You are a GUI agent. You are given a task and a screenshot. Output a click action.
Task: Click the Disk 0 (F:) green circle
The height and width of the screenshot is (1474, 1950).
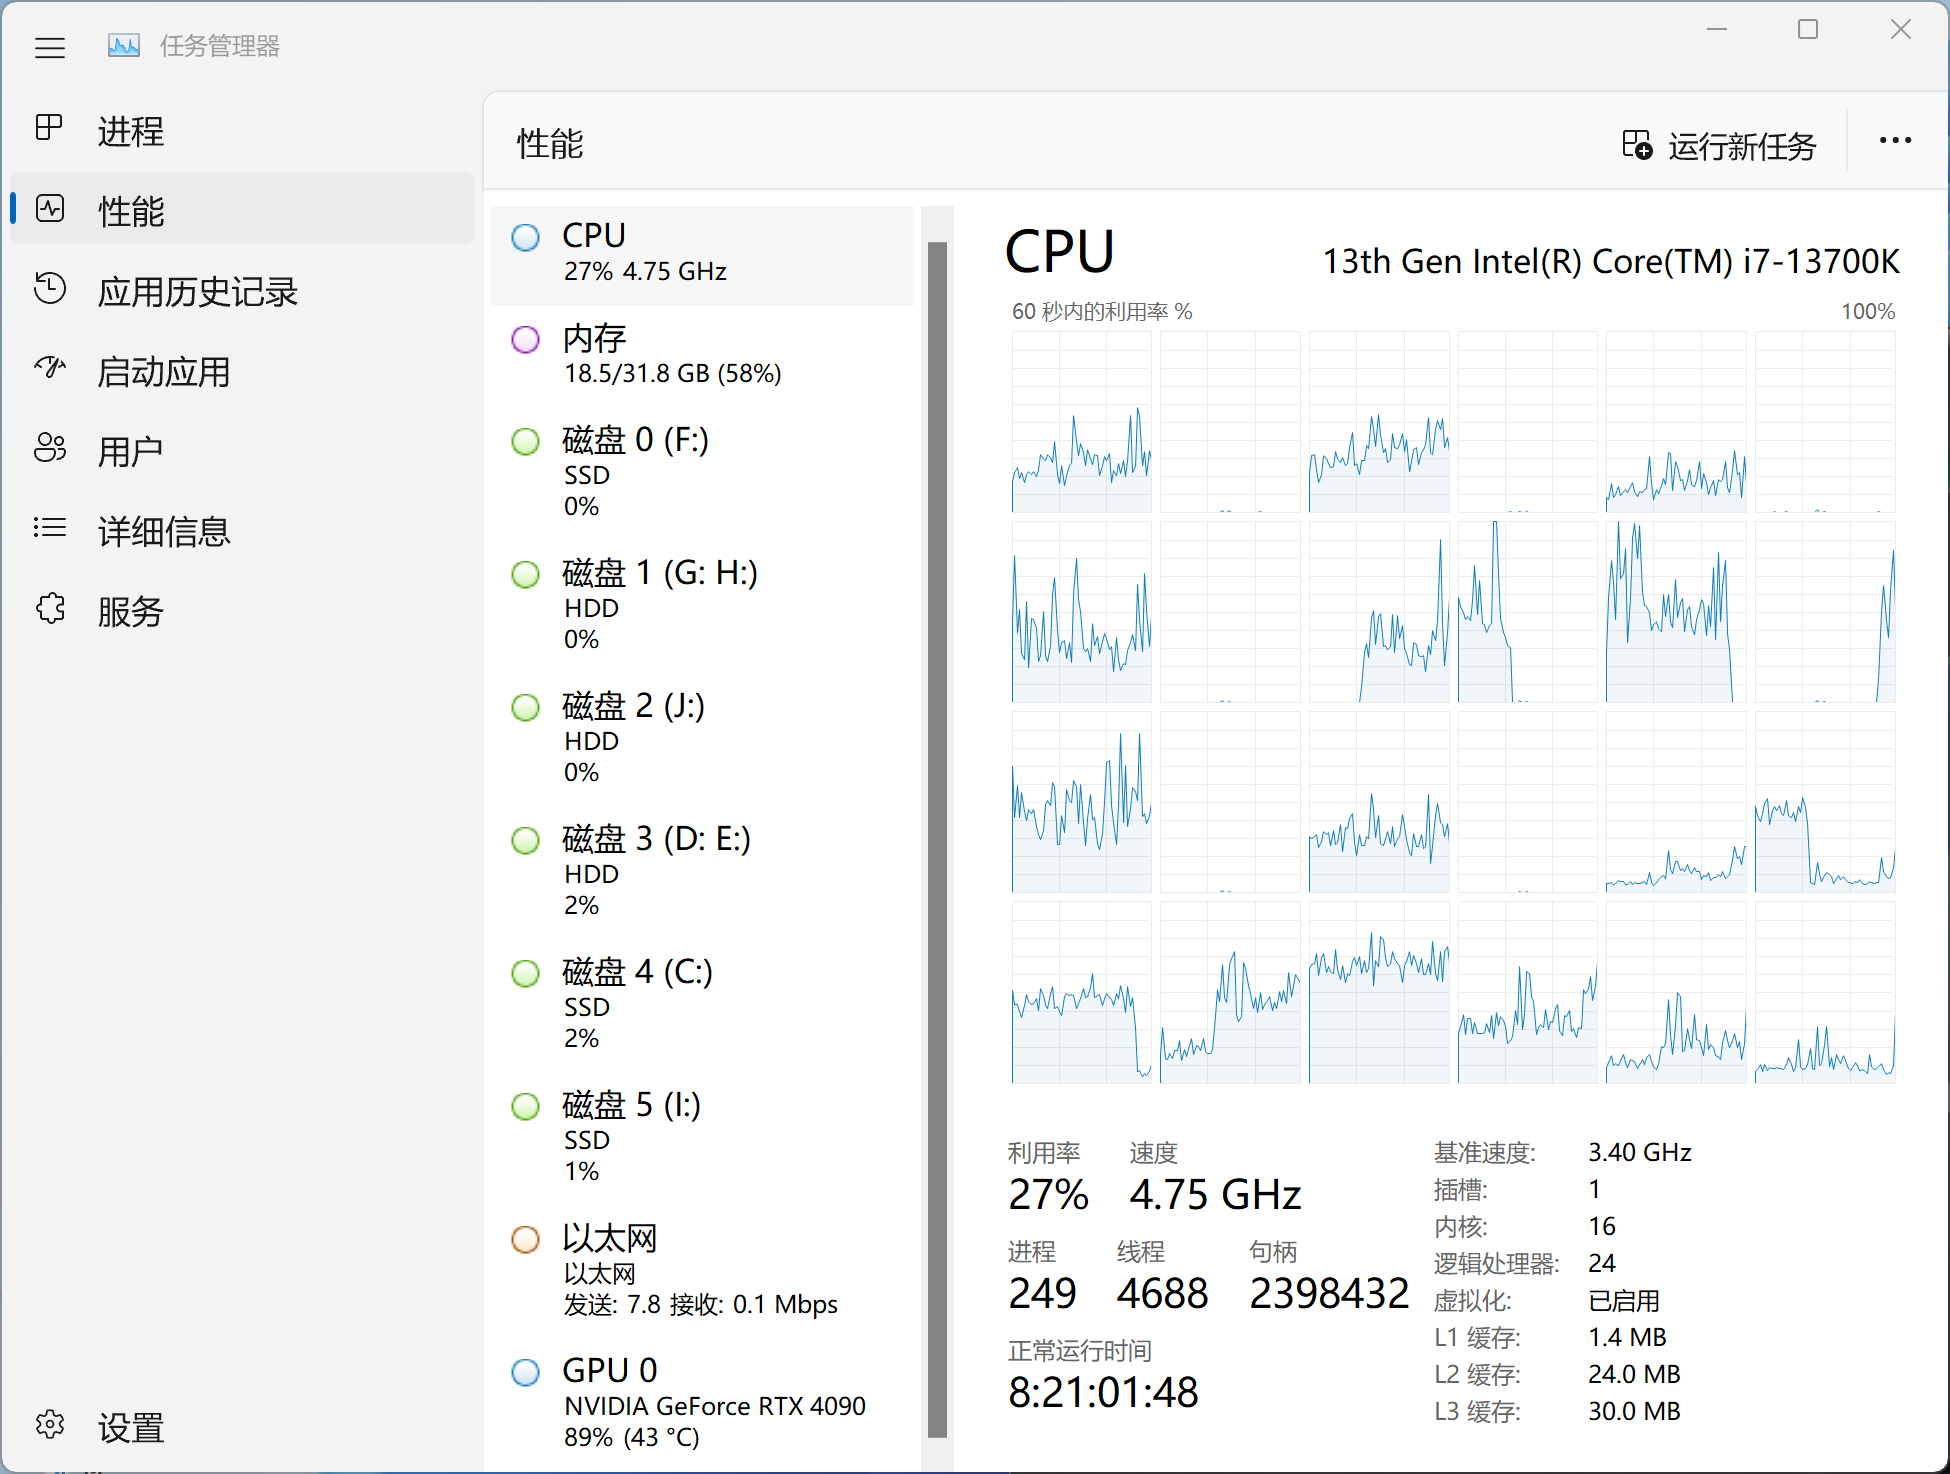[525, 442]
